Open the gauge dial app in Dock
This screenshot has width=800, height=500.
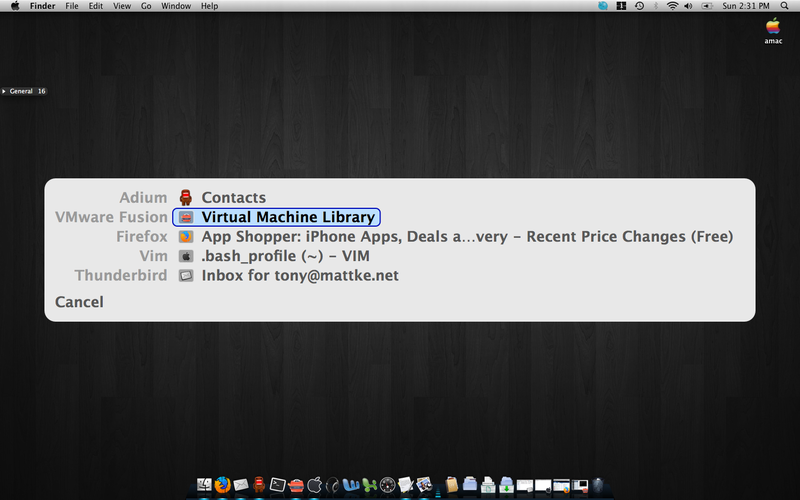(387, 485)
